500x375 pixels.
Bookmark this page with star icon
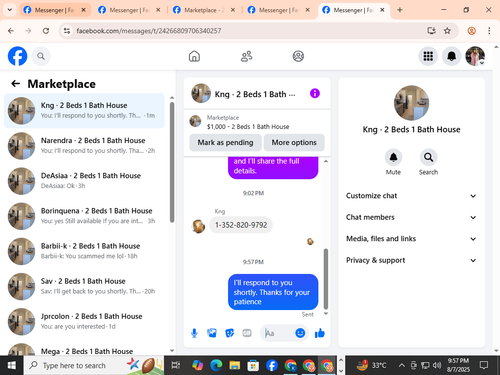(x=447, y=31)
